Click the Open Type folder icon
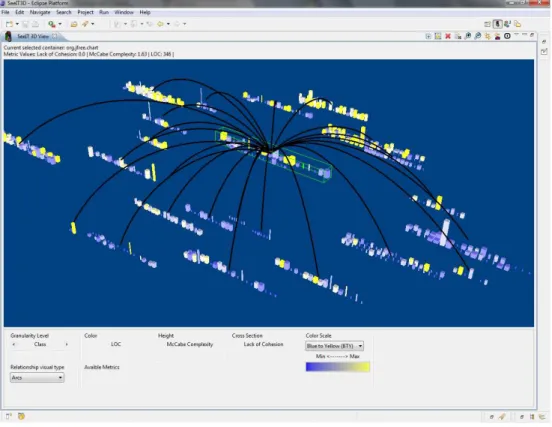552x427 pixels. click(74, 24)
